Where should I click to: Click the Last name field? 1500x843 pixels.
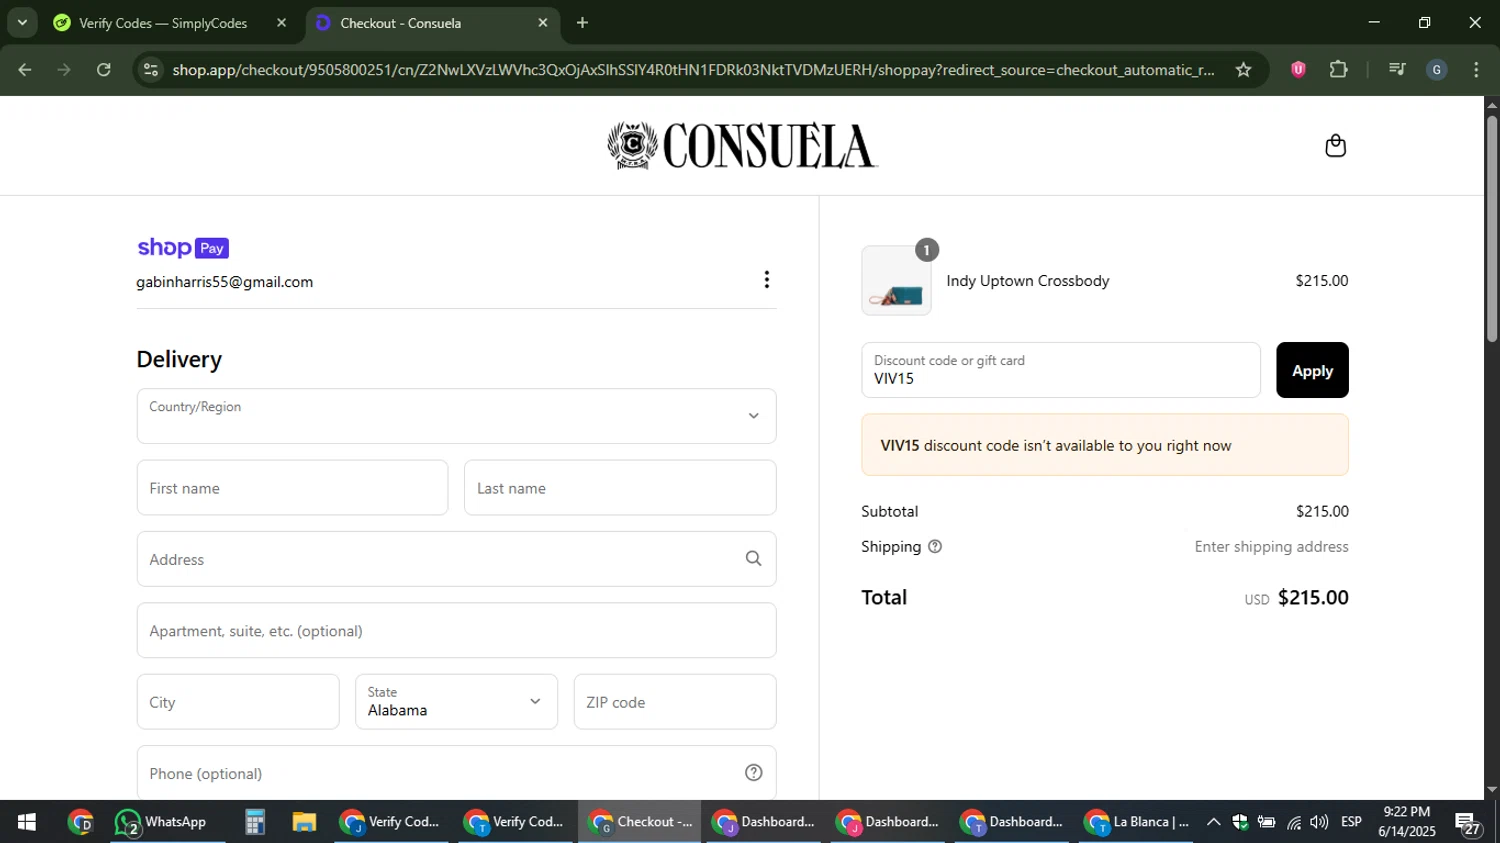[620, 488]
